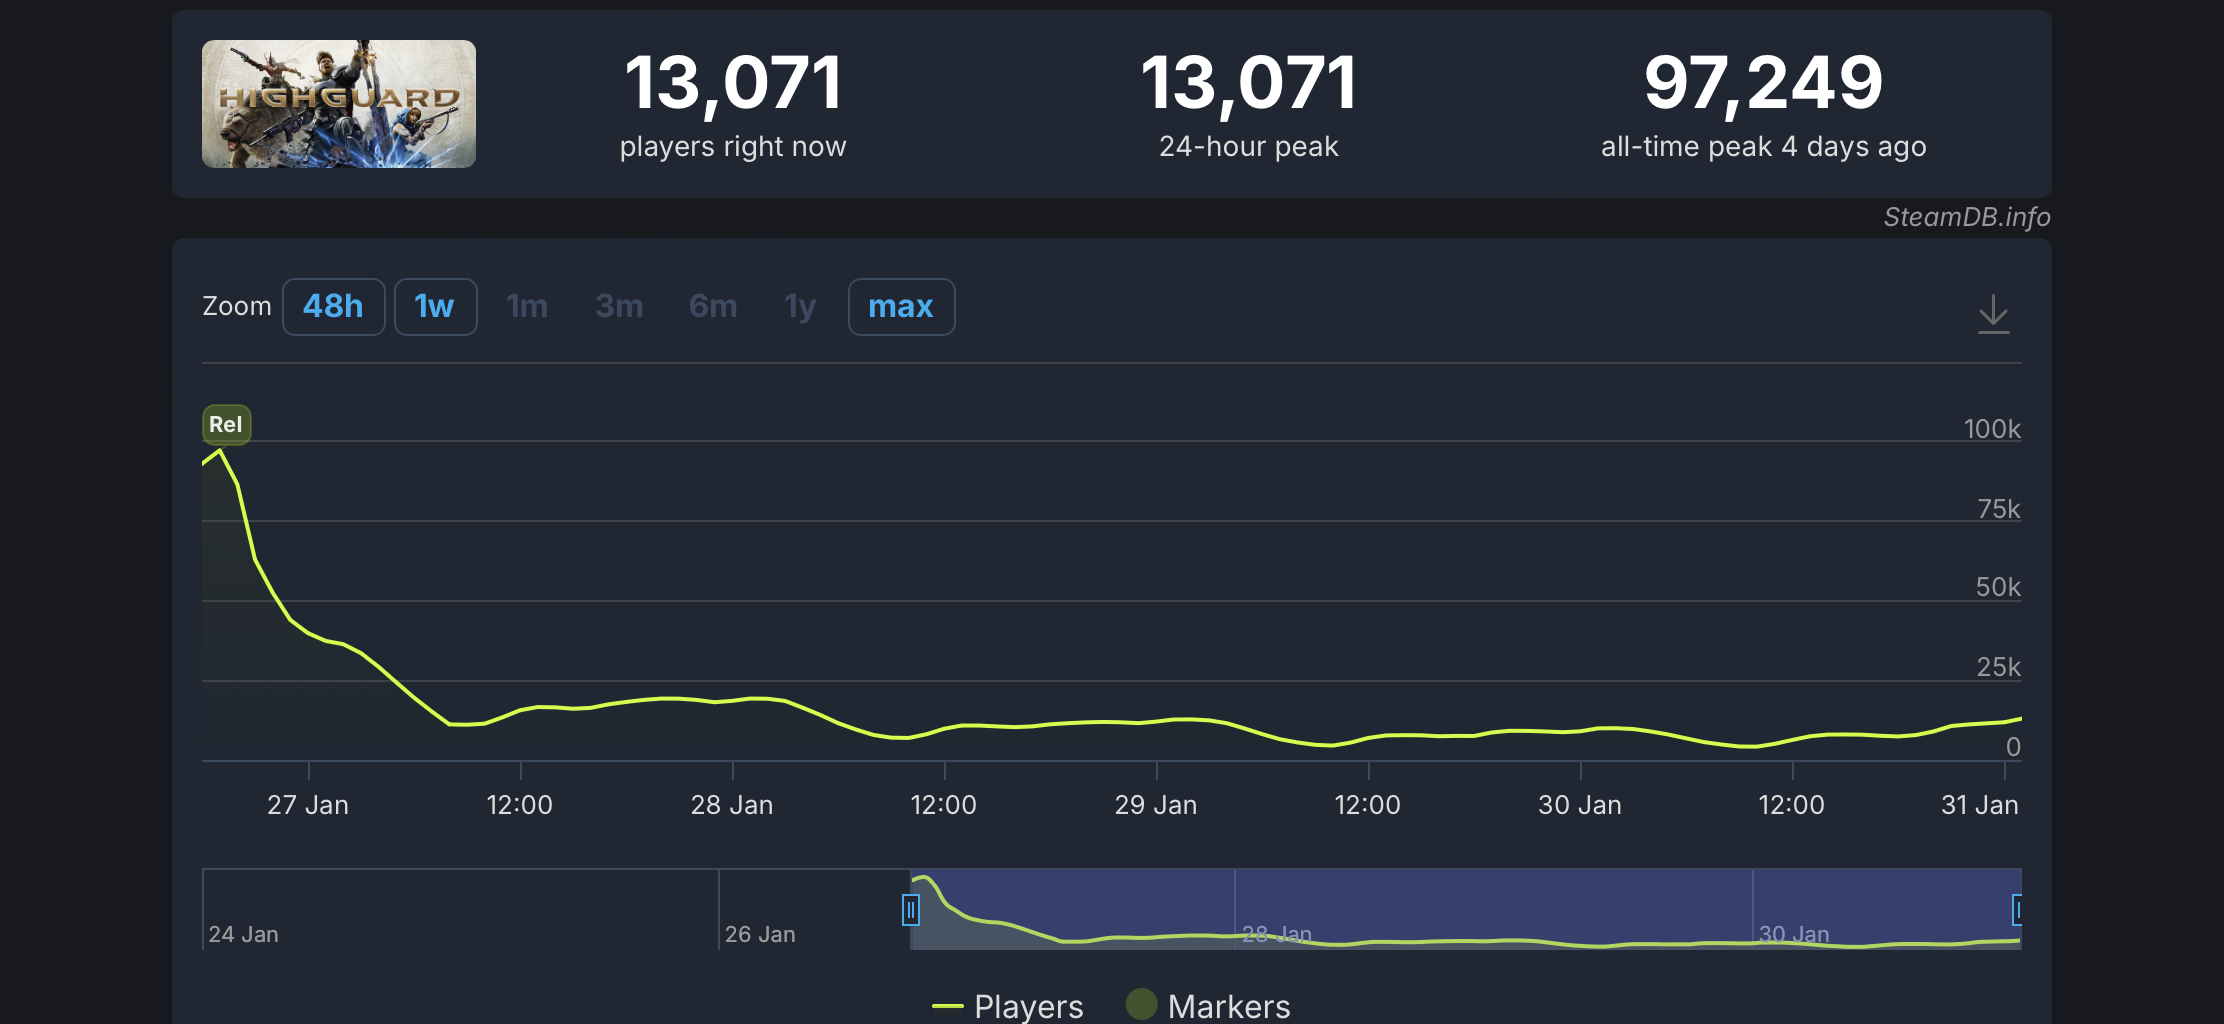Screen dimensions: 2224x1024
Task: Open the chart download menu icon
Action: [x=1993, y=313]
